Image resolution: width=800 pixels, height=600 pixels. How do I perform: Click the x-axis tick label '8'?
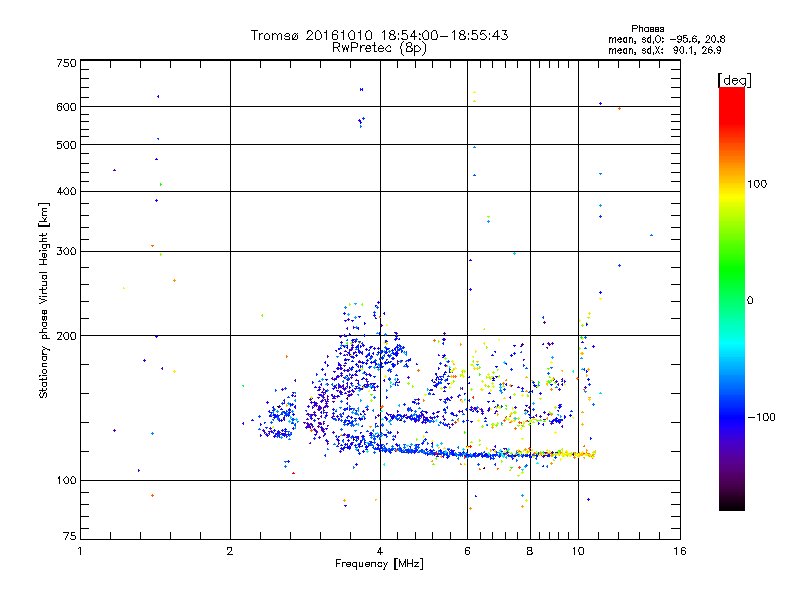coord(530,551)
